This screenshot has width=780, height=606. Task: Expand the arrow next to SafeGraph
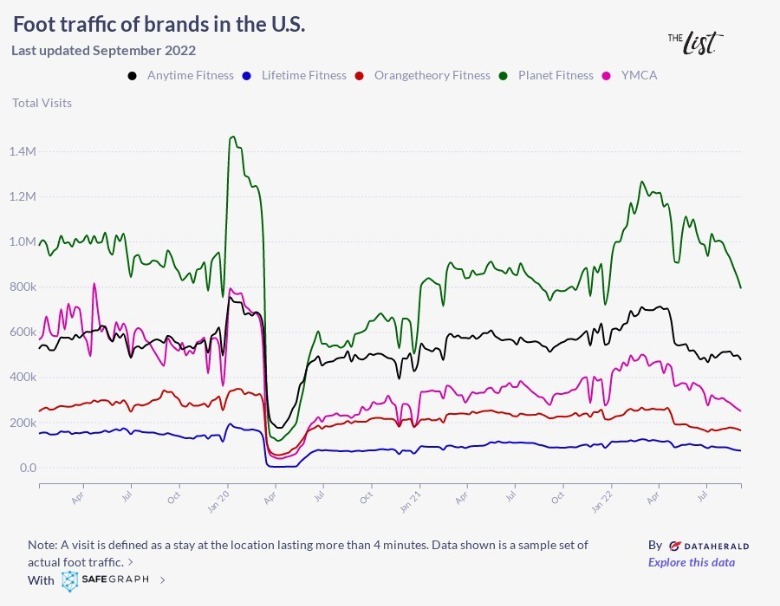click(163, 580)
